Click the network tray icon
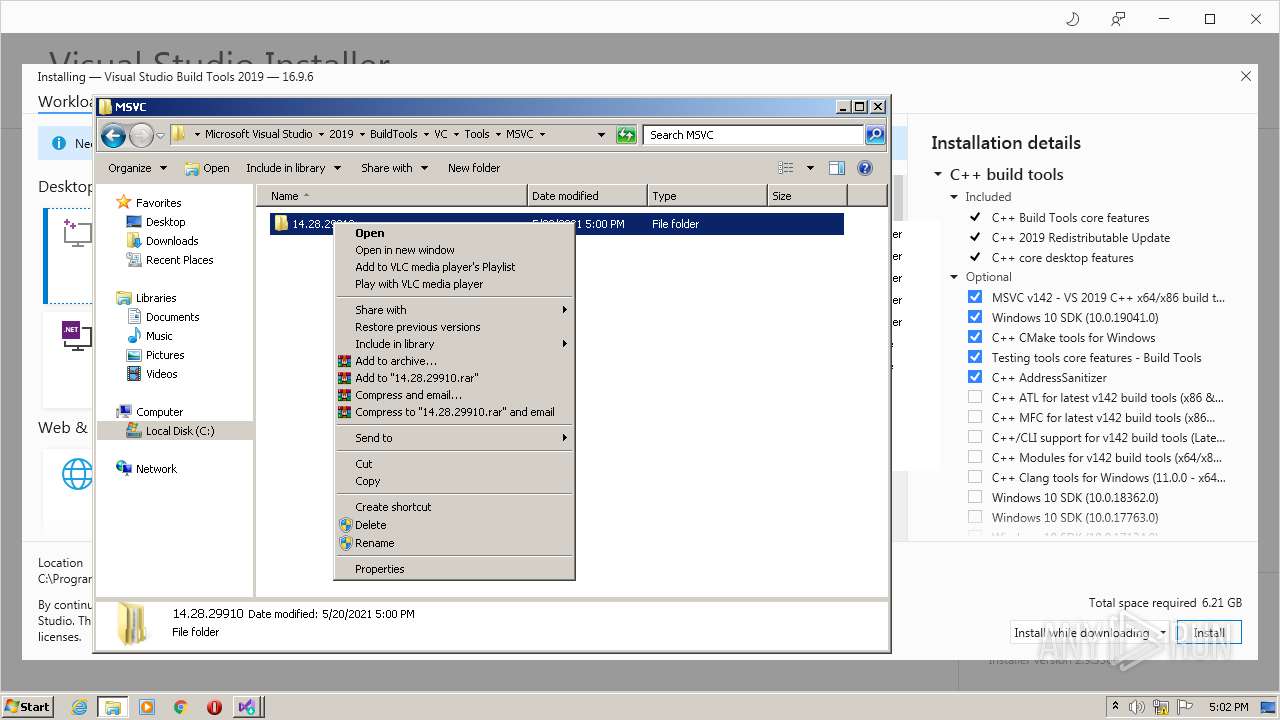This screenshot has height=720, width=1280. point(1162,707)
